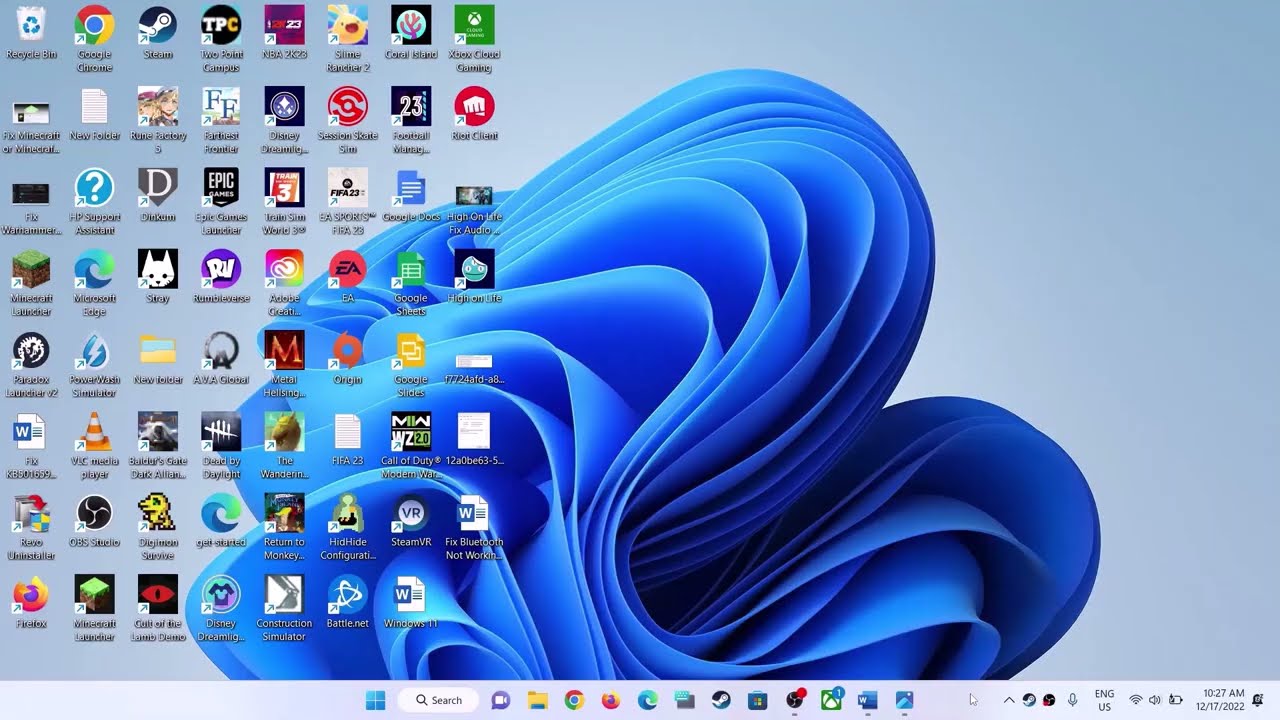The height and width of the screenshot is (720, 1280).
Task: Select the High On Life Fix Audio file
Action: (474, 209)
